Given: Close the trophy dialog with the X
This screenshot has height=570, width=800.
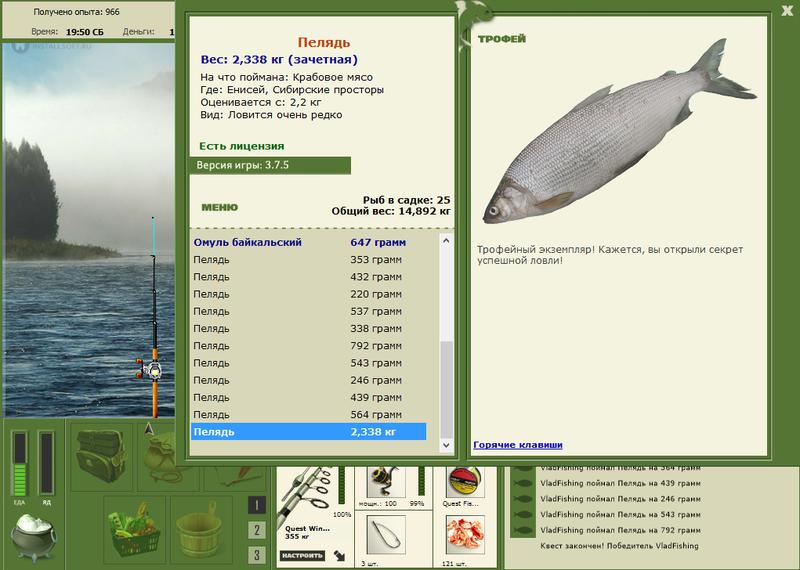Looking at the screenshot, I should 787,11.
